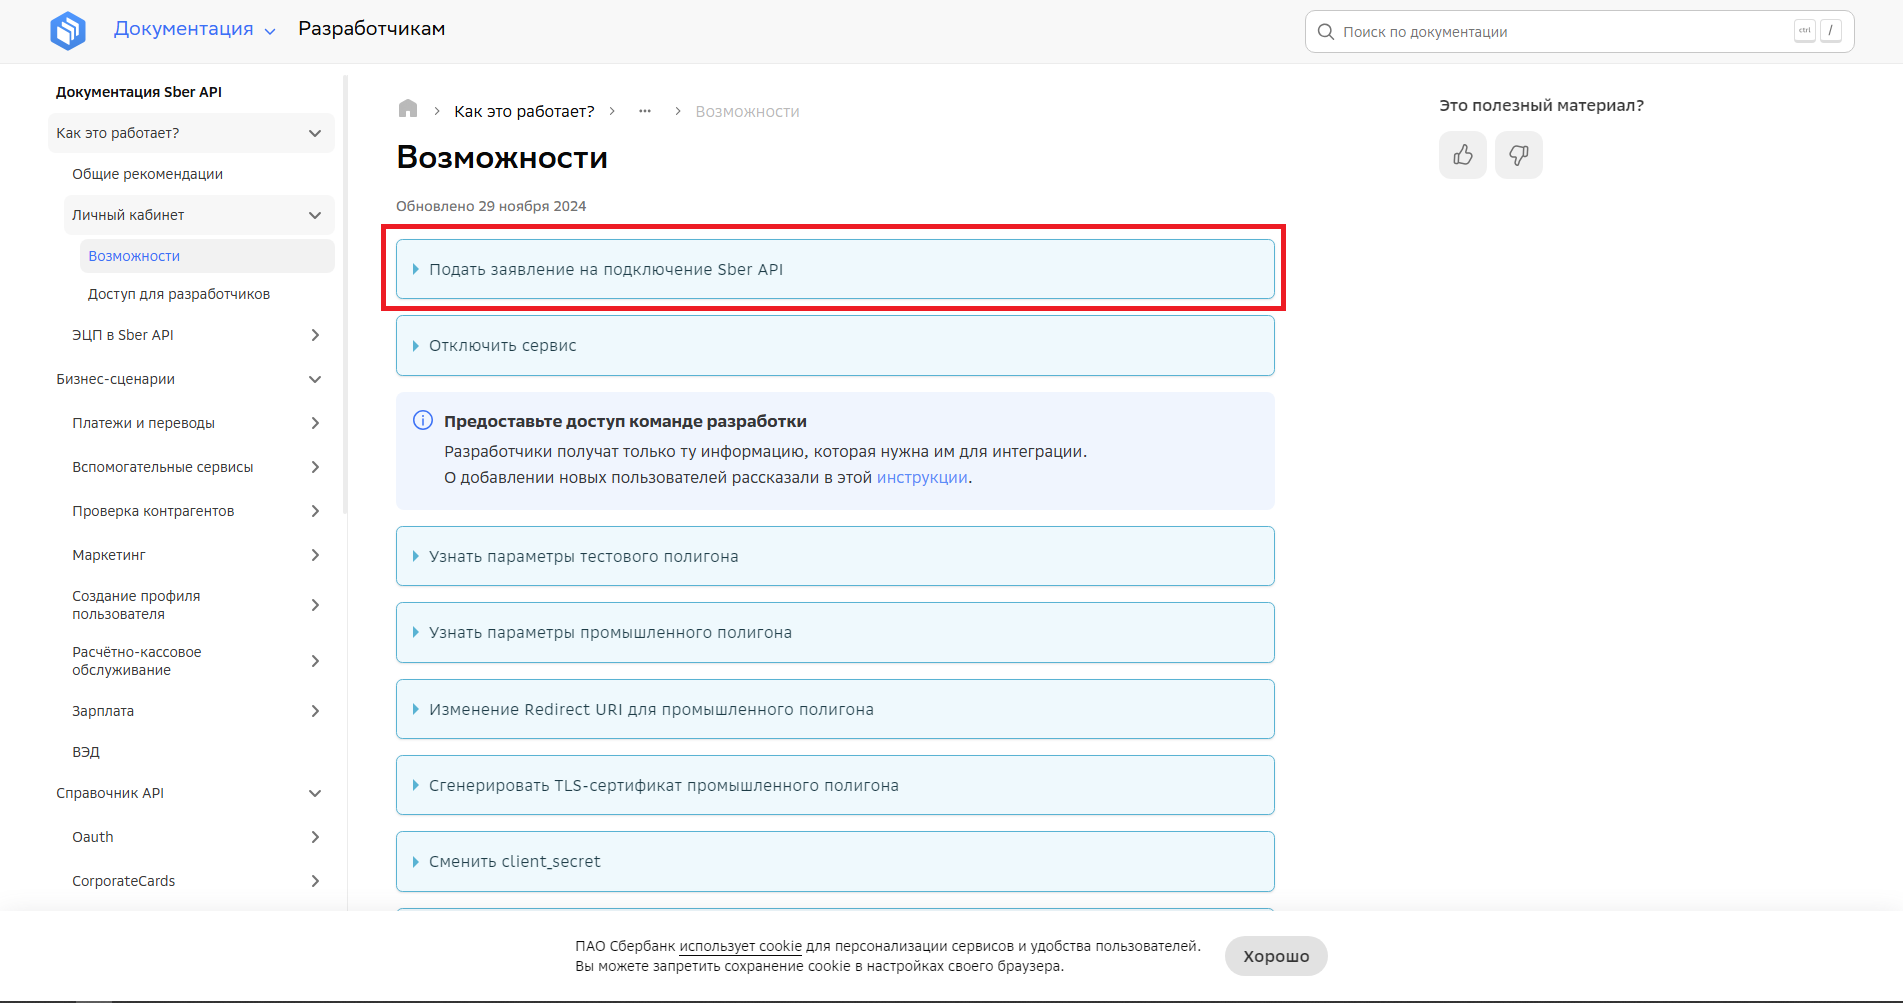The image size is (1903, 1003).
Task: Select Общие рекомендации in sidebar
Action: pyautogui.click(x=147, y=174)
